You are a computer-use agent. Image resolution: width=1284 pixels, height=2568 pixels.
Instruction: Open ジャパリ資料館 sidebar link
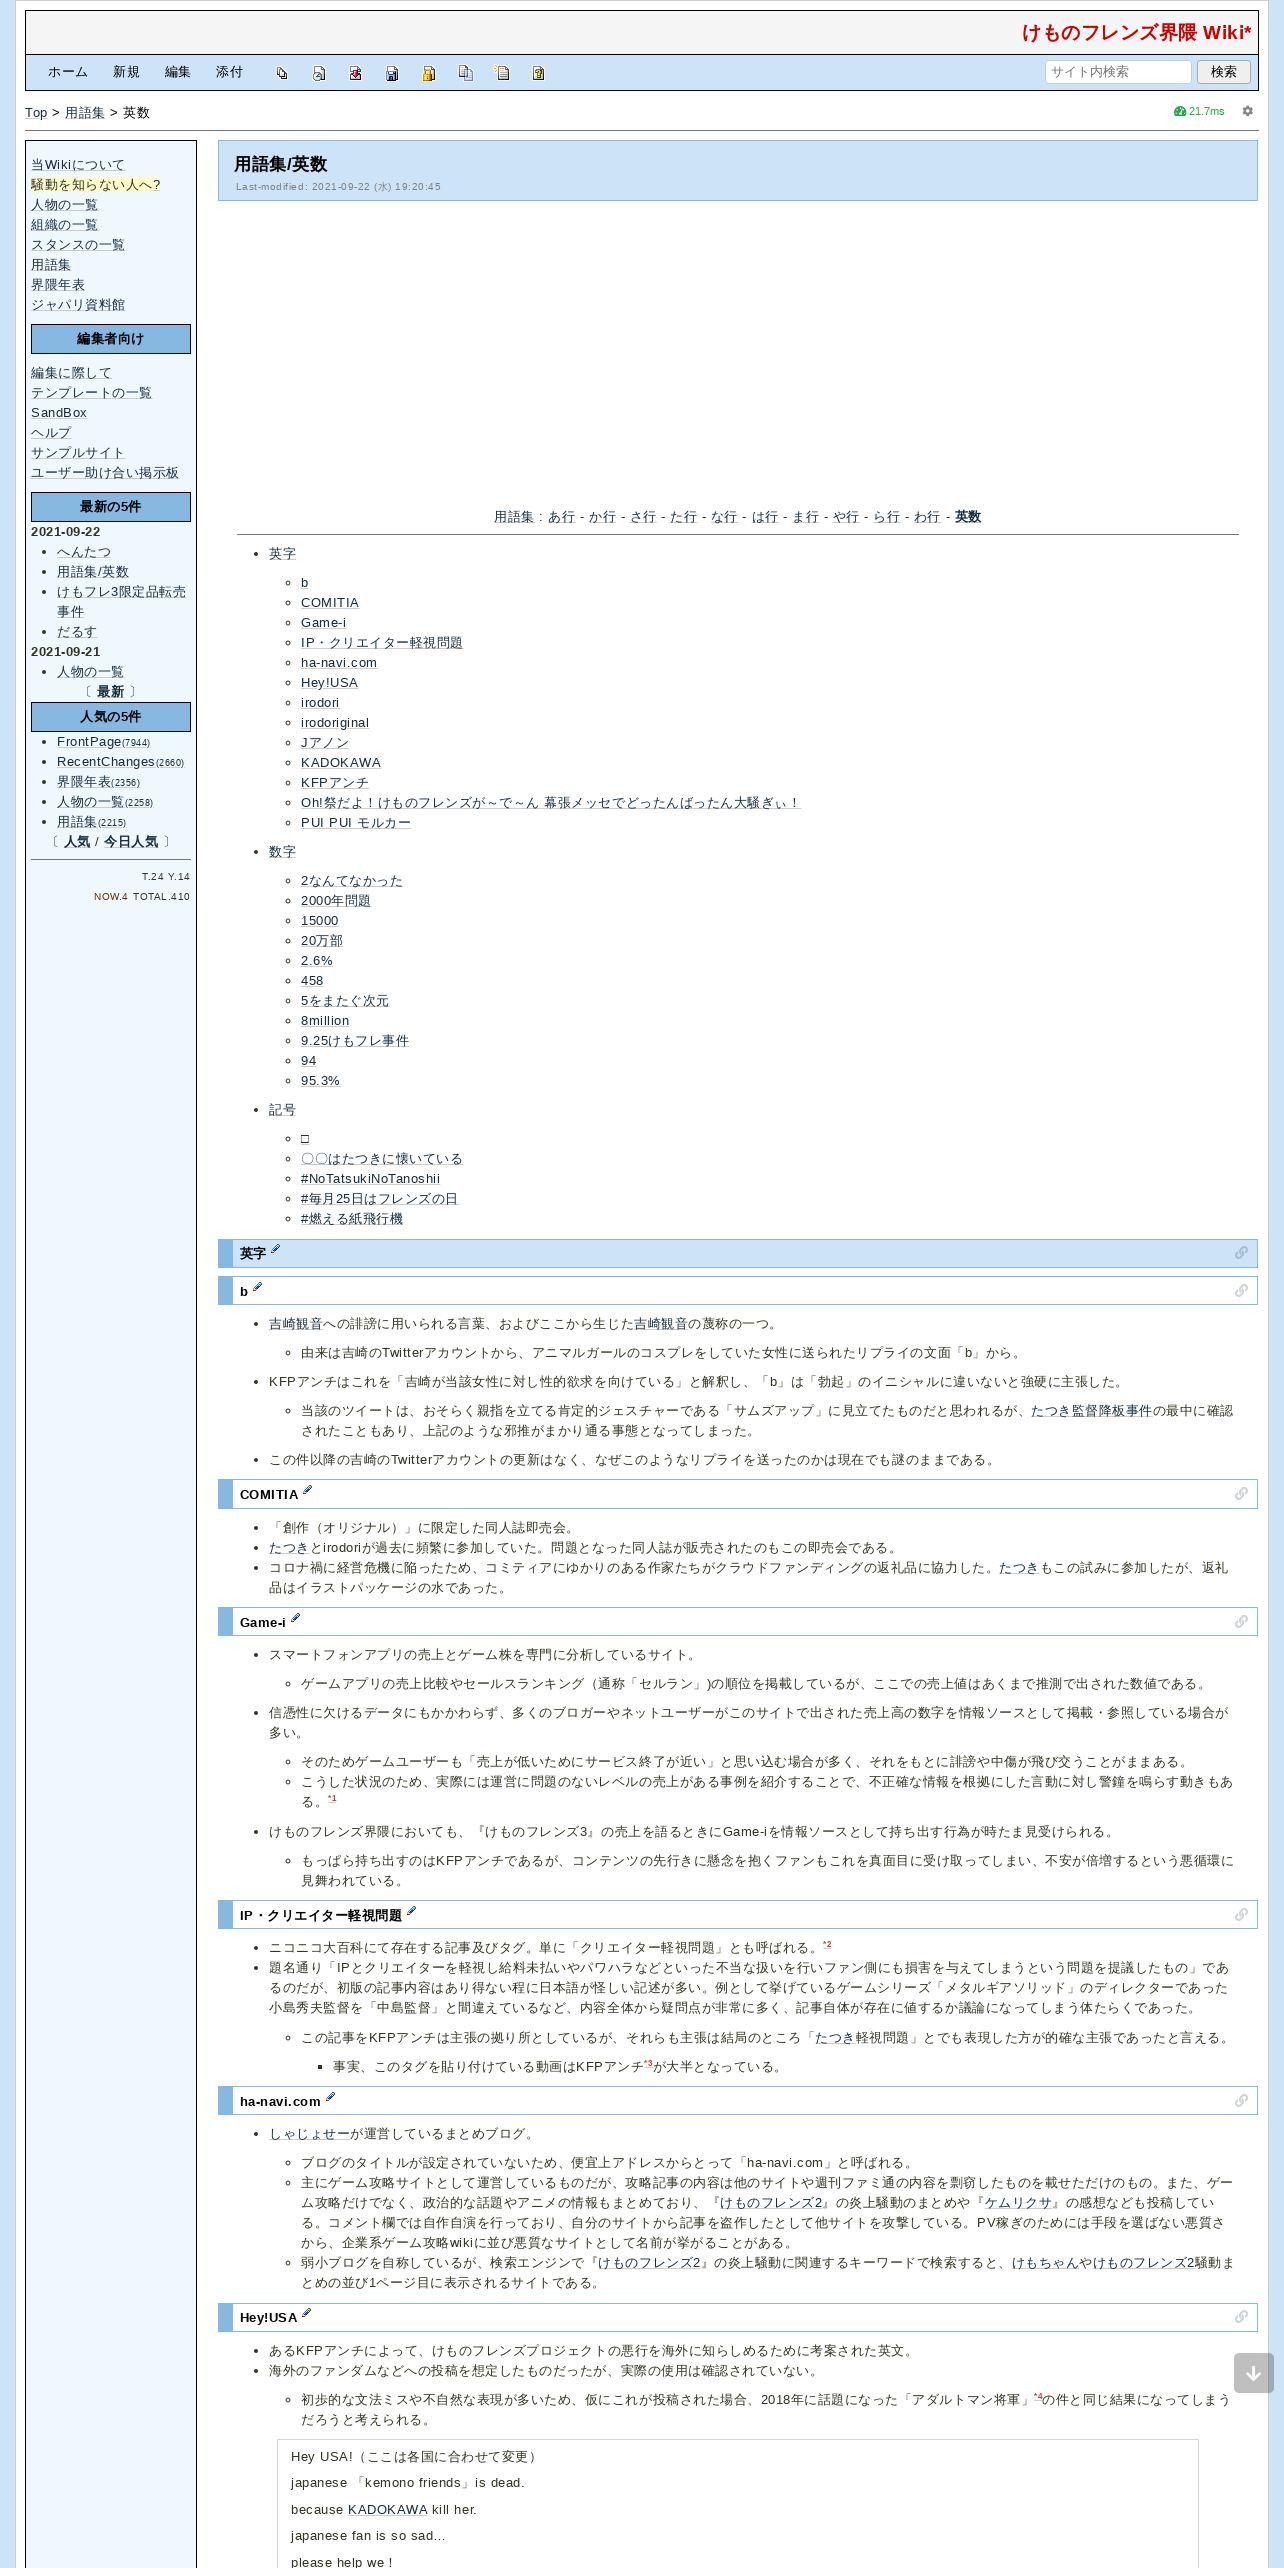coord(78,305)
